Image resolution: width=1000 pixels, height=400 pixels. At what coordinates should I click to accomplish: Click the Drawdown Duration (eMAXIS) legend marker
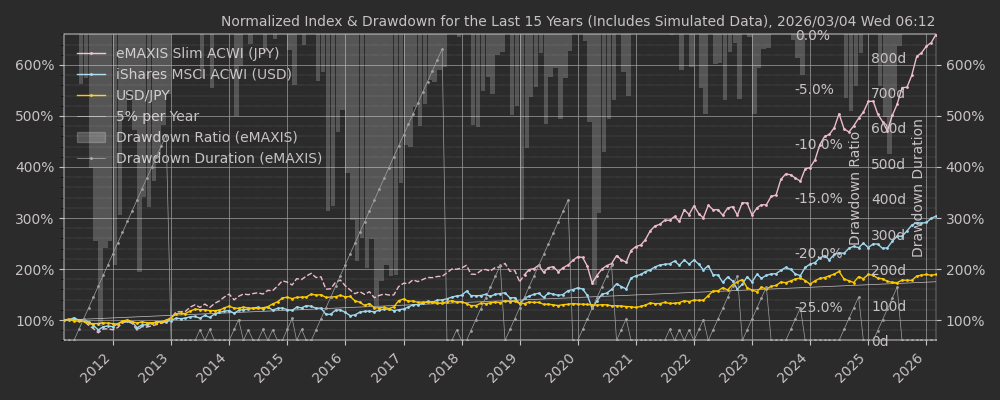[x=91, y=158]
